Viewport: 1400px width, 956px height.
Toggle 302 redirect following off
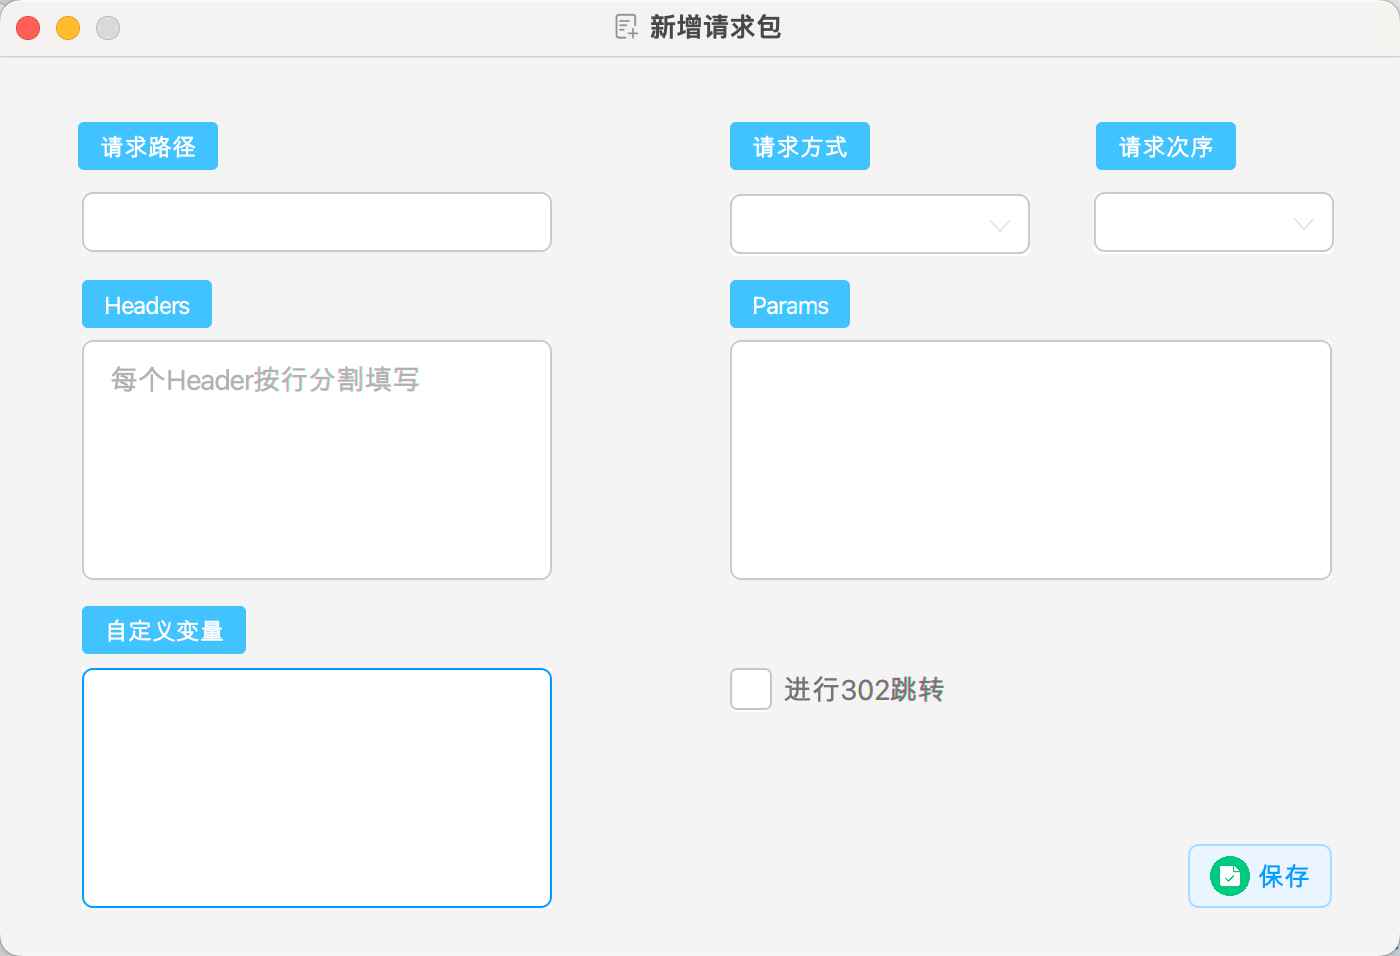point(750,690)
